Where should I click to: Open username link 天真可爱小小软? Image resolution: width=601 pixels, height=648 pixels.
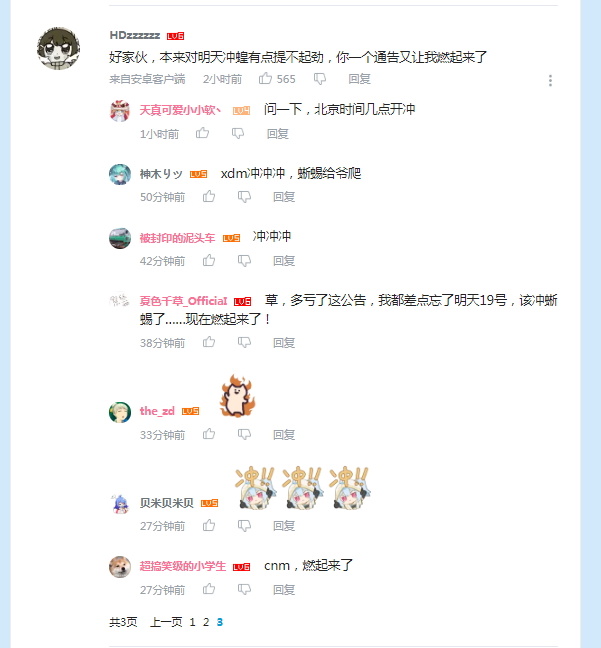point(180,110)
